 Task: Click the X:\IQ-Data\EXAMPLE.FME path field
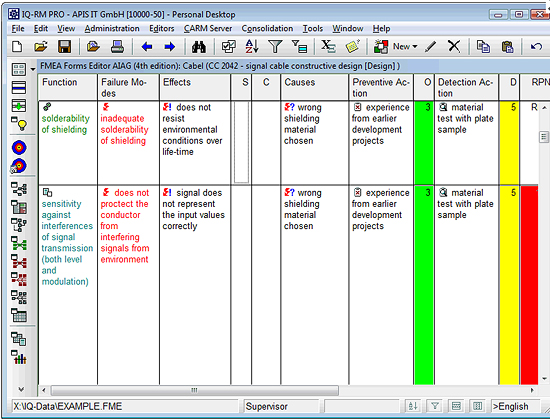(x=126, y=406)
